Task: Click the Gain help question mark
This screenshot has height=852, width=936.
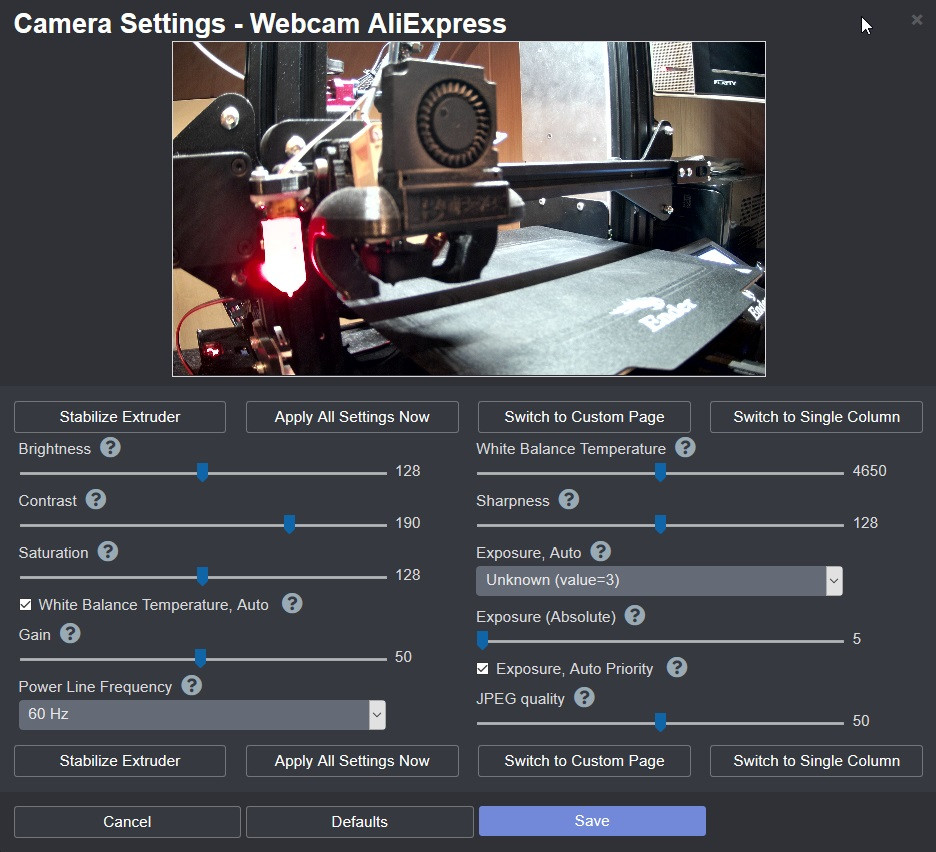Action: point(70,634)
